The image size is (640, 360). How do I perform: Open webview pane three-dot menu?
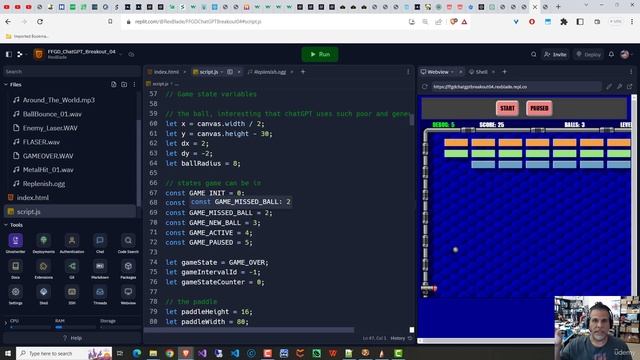(631, 72)
